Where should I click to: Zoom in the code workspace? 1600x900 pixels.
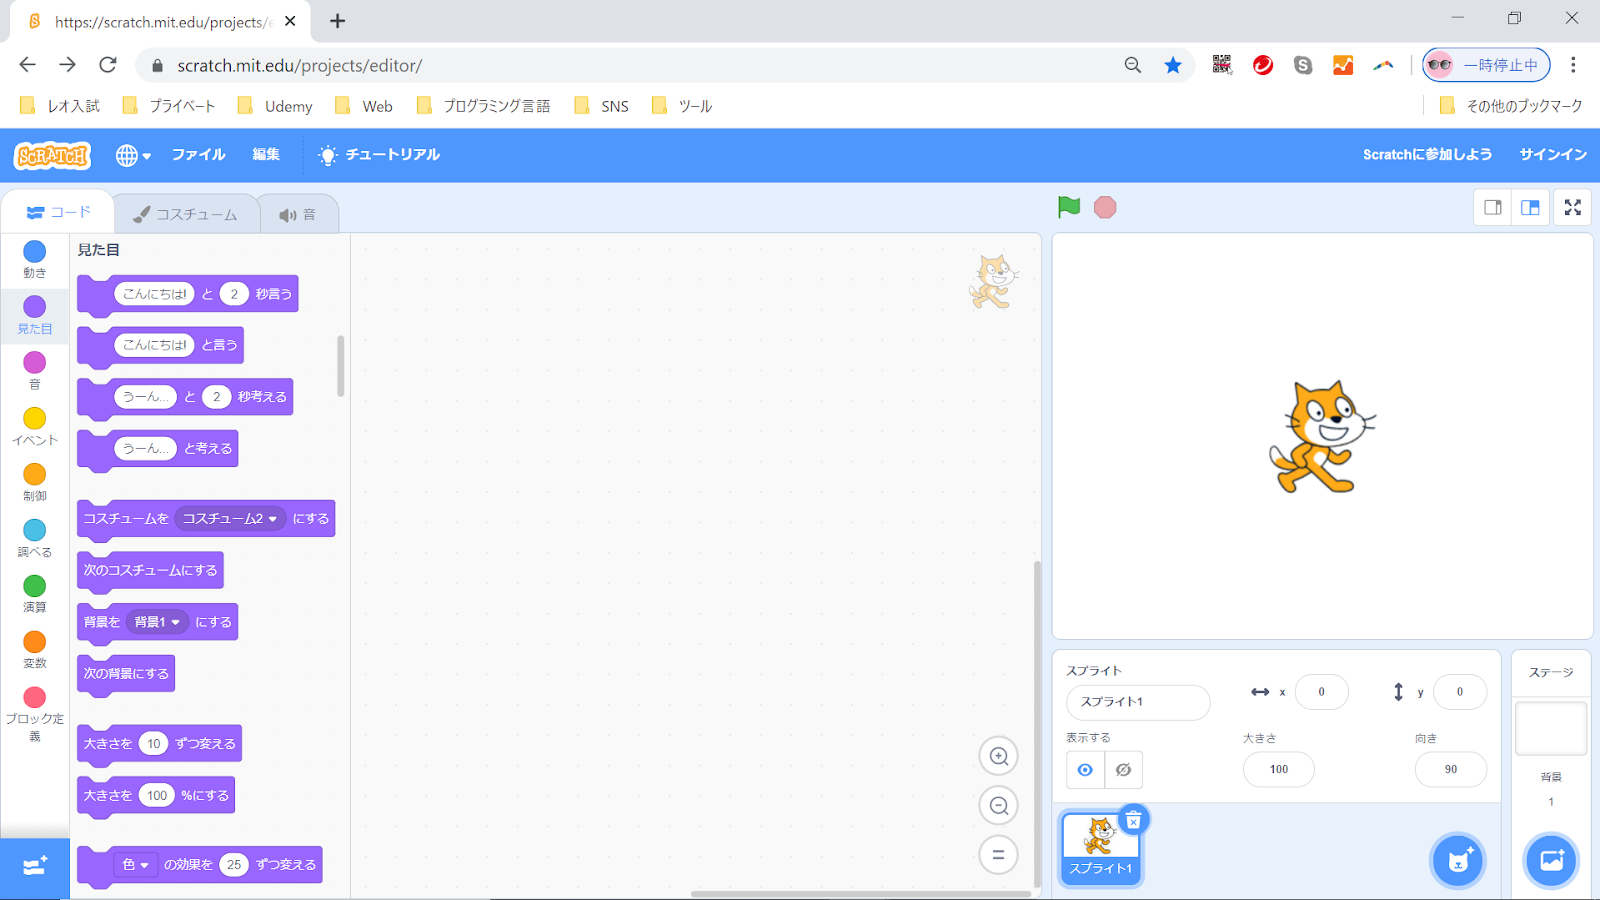coord(998,756)
